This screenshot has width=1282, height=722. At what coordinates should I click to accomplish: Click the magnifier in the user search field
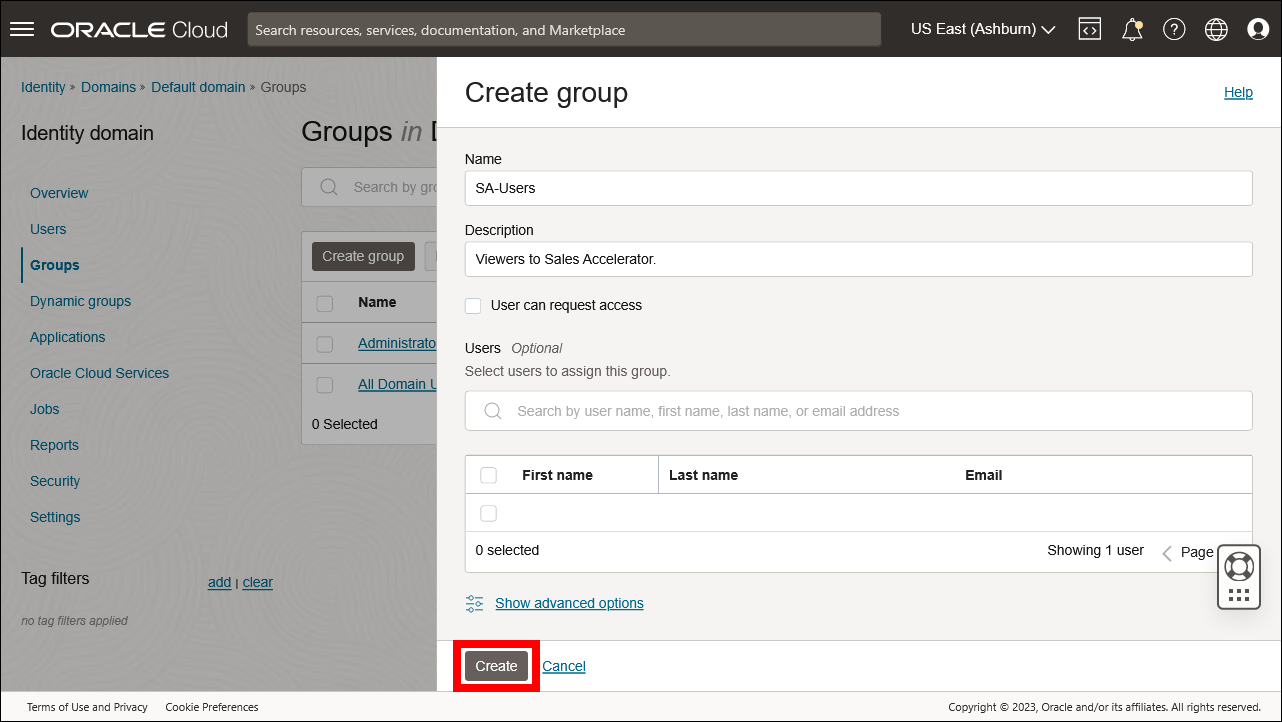tap(492, 410)
